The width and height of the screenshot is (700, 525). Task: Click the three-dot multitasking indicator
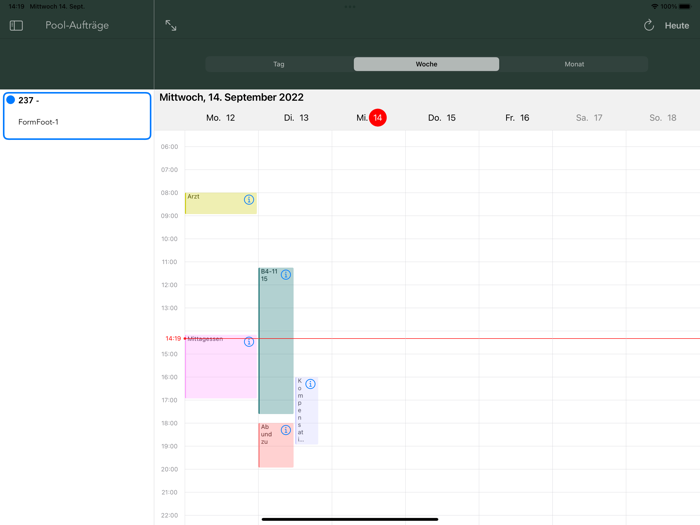pos(350,7)
